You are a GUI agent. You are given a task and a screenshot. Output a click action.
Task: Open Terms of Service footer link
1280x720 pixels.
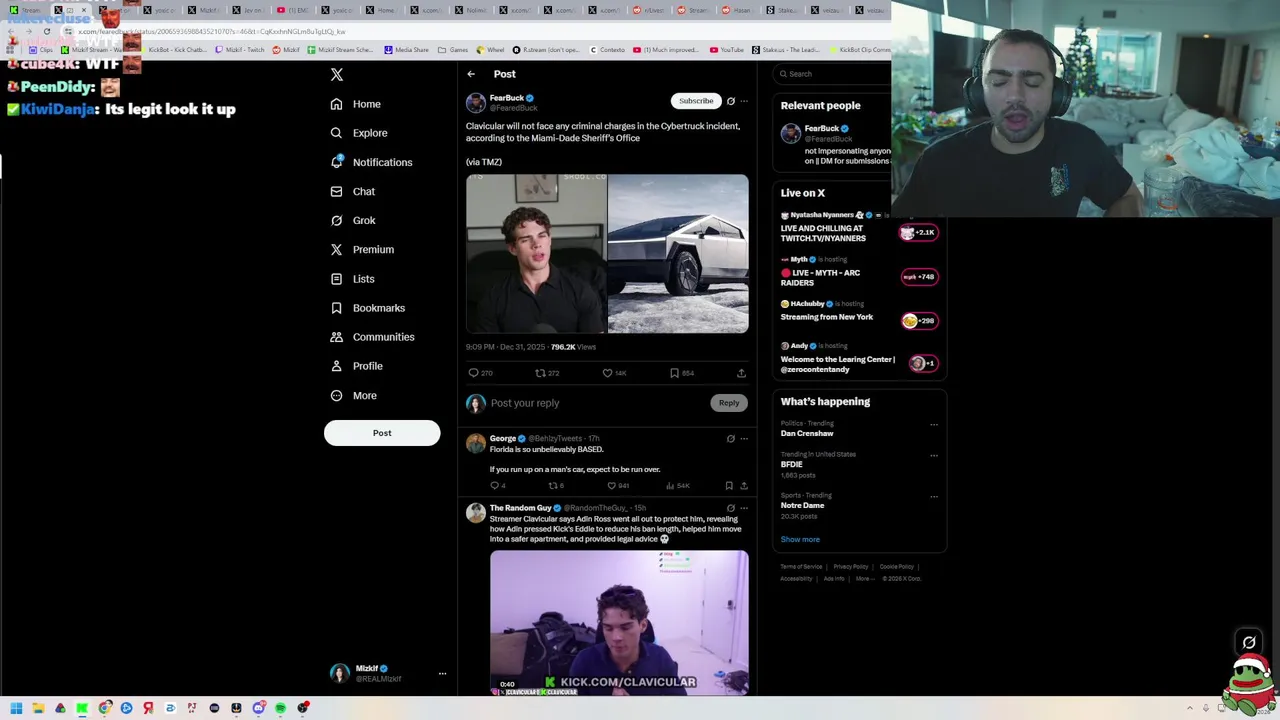coord(801,567)
